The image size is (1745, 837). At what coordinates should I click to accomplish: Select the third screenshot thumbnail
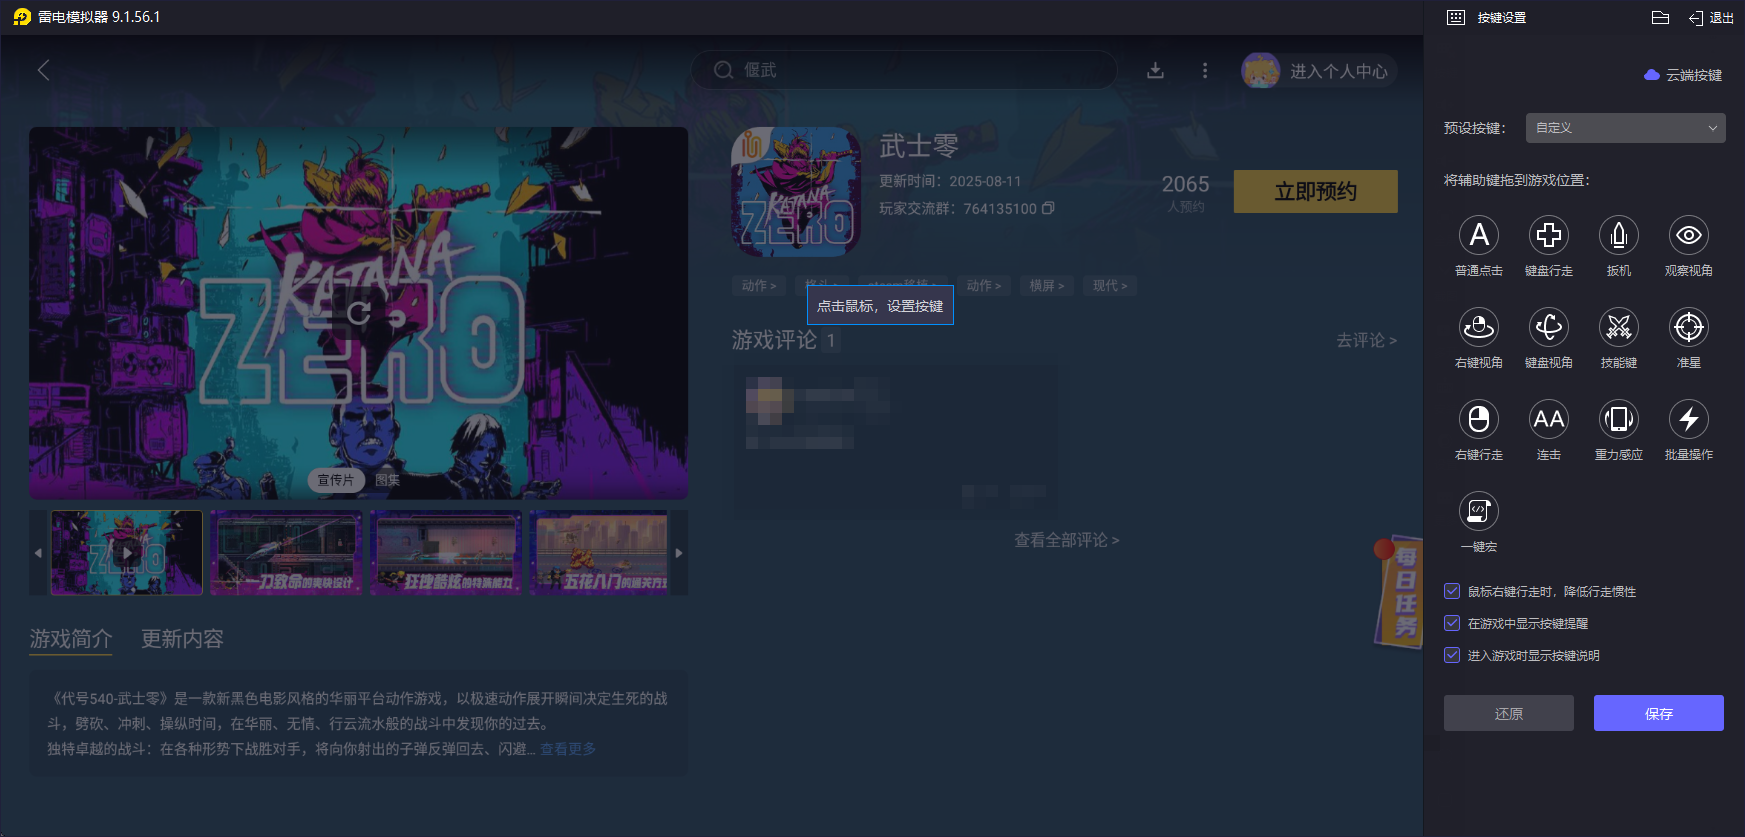(446, 553)
